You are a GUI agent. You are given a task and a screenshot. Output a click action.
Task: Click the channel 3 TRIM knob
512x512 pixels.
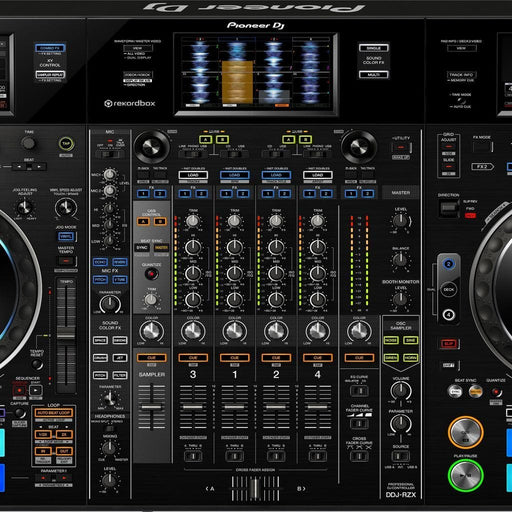[193, 221]
